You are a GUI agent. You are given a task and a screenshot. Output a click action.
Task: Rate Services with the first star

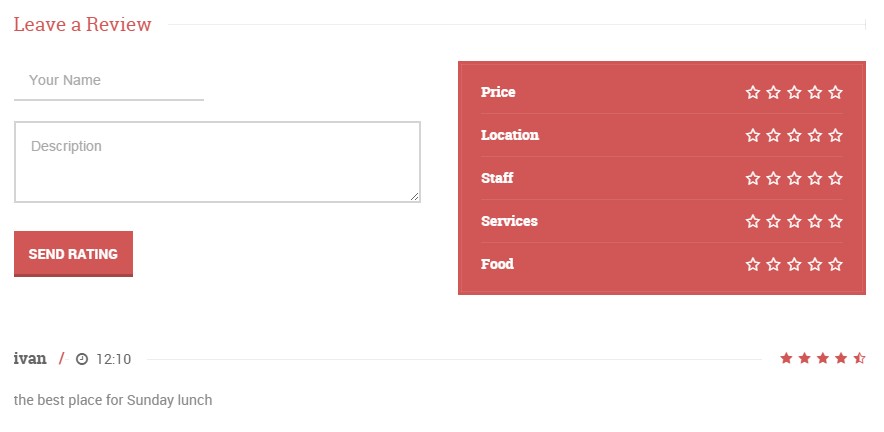(x=753, y=221)
